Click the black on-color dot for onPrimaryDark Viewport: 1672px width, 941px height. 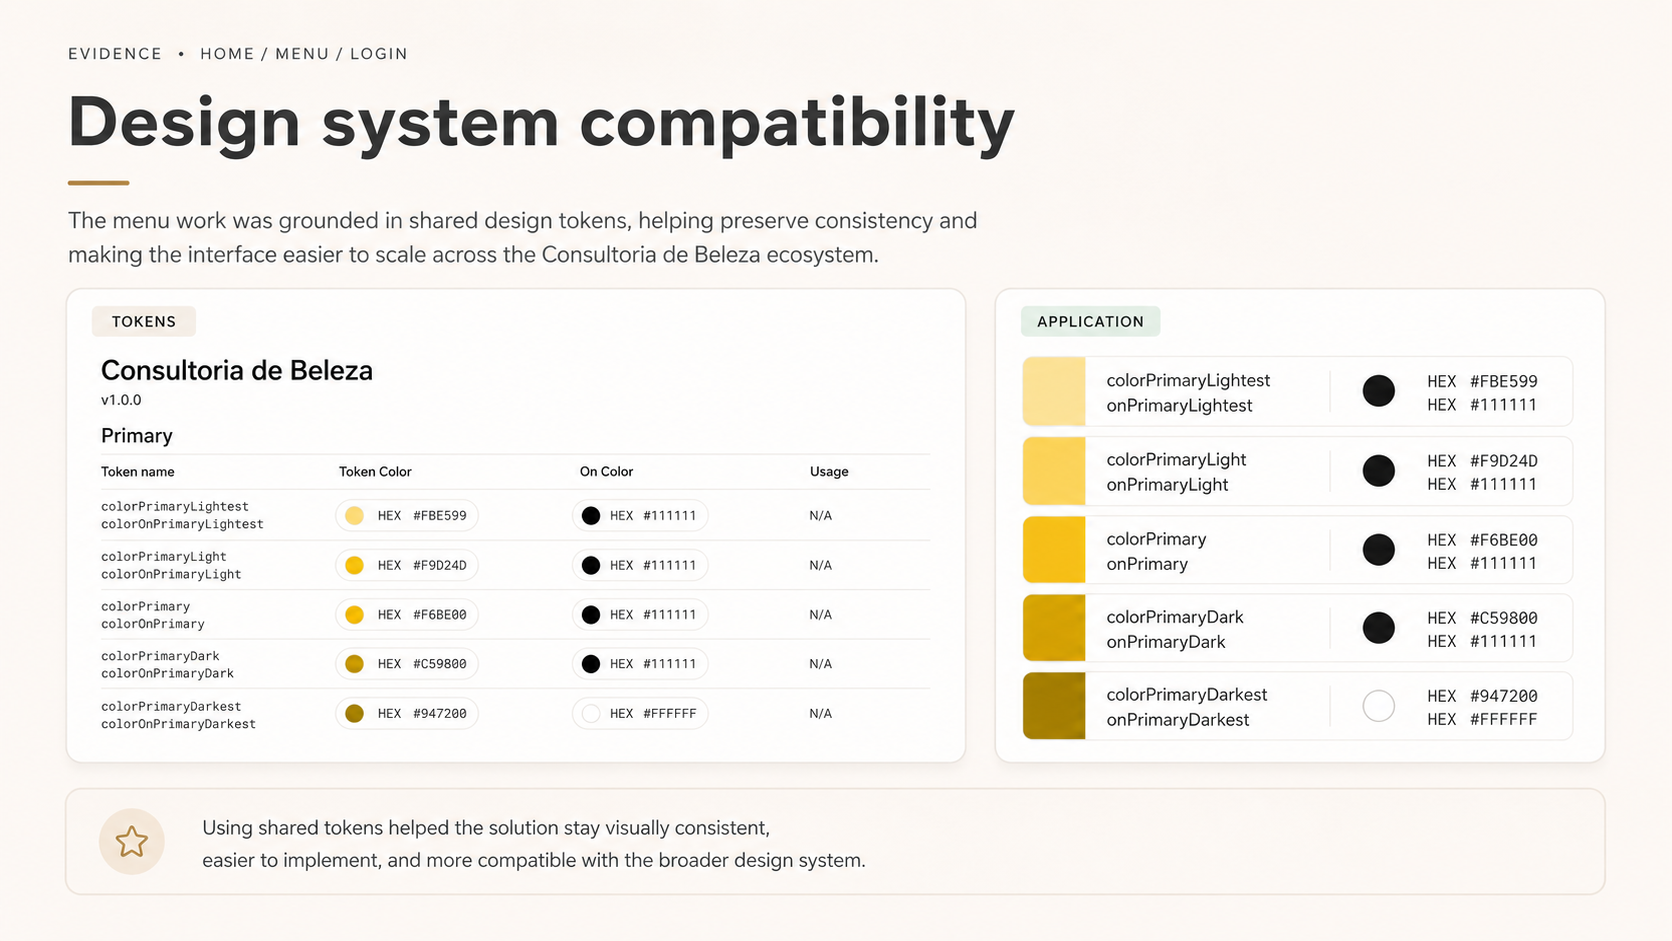pyautogui.click(x=1379, y=628)
